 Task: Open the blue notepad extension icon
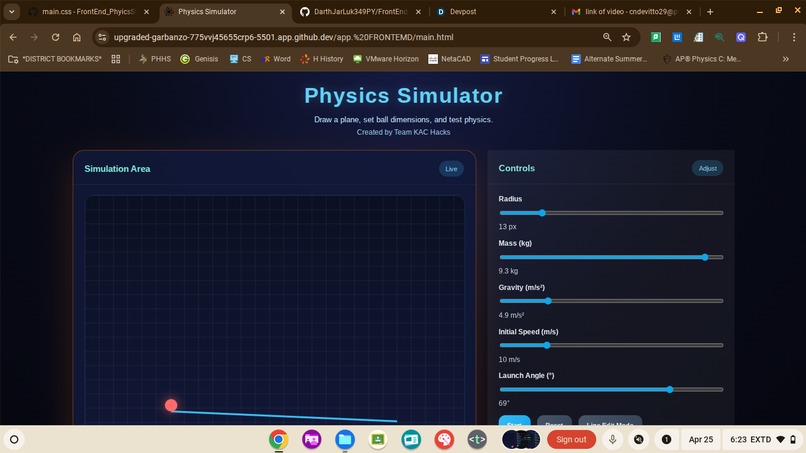pos(677,37)
